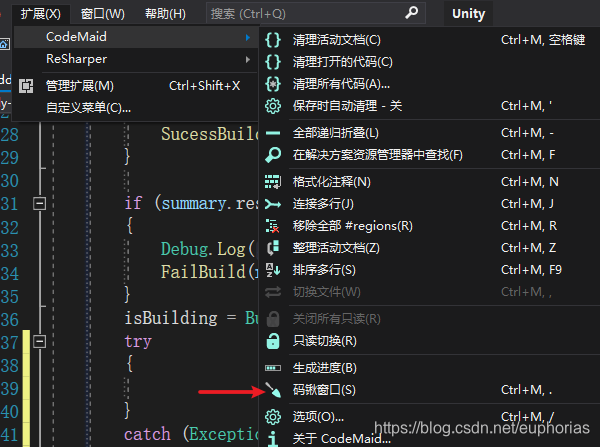Choose 连接多行(J) command

click(x=429, y=204)
